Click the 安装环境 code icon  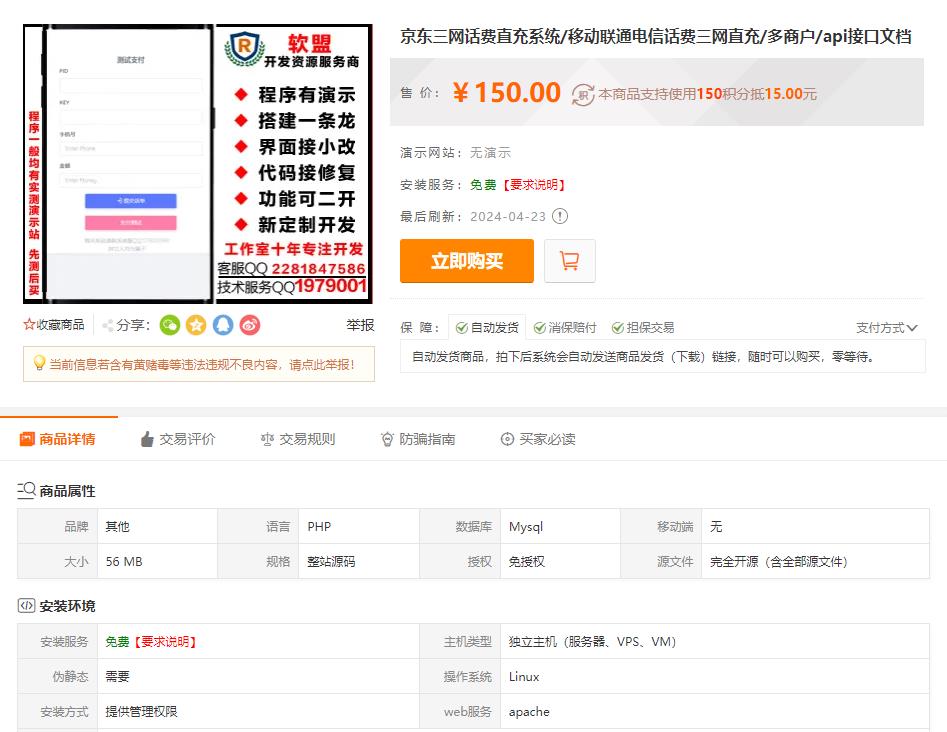[x=26, y=605]
